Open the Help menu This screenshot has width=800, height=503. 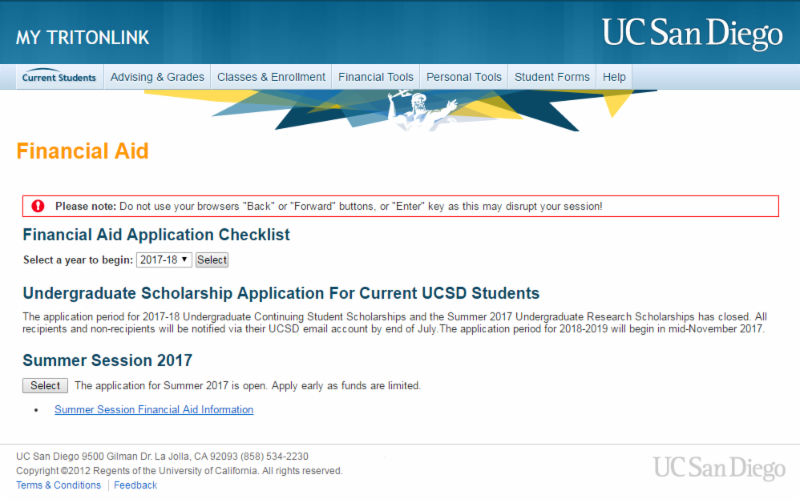click(614, 77)
